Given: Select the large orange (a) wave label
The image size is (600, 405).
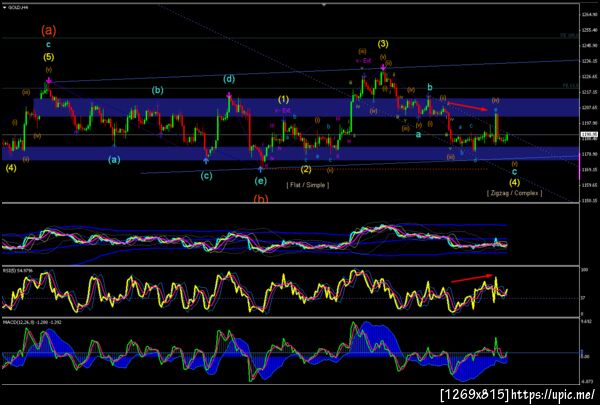Looking at the screenshot, I should click(x=49, y=30).
